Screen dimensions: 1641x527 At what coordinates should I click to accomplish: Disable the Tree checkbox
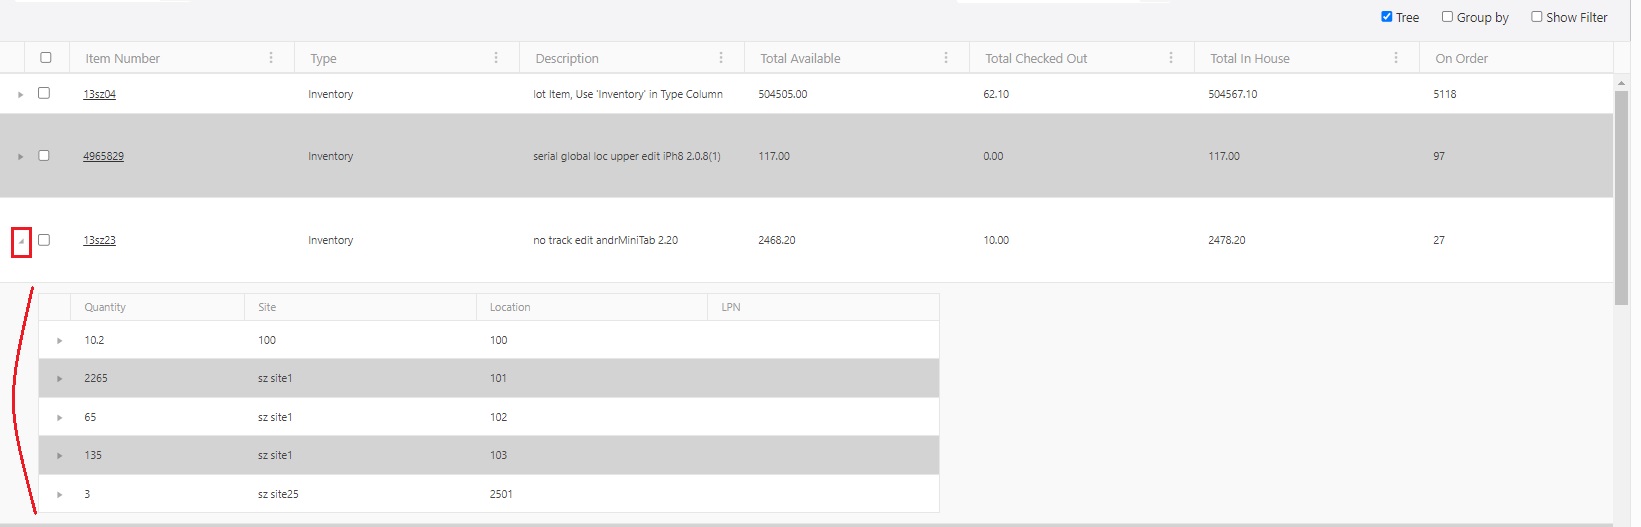point(1387,17)
